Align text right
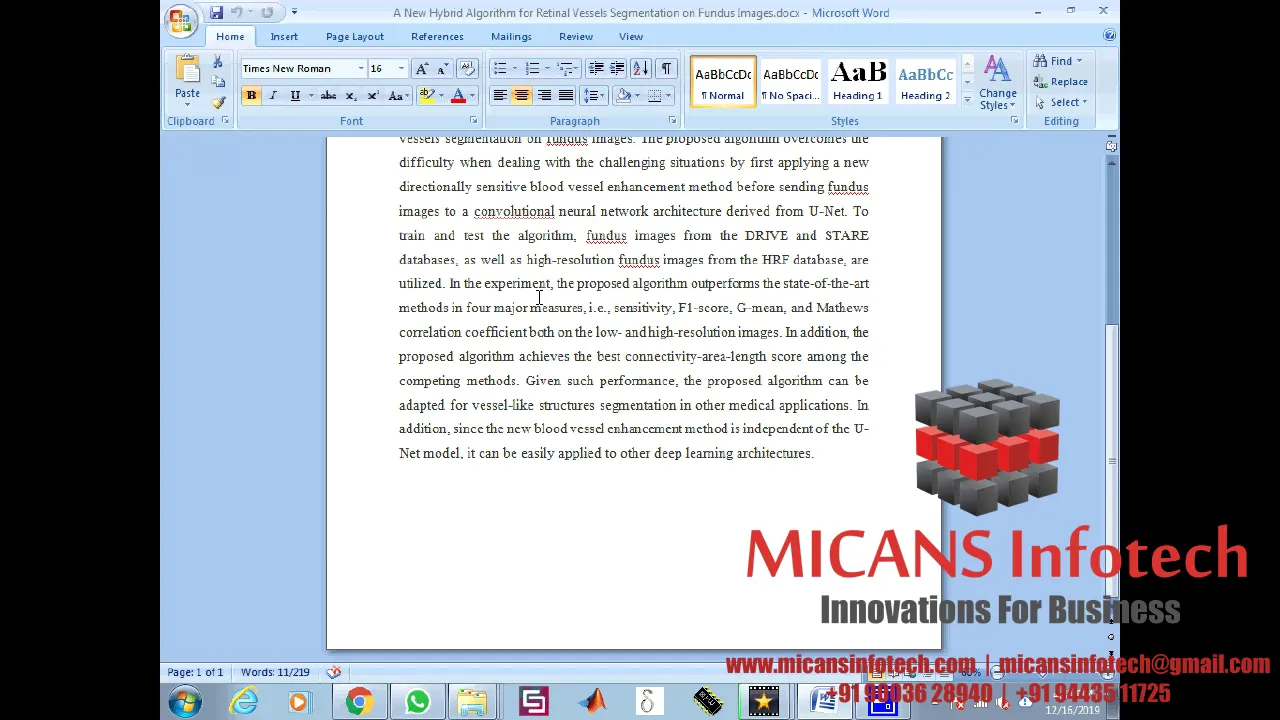The width and height of the screenshot is (1280, 720). [543, 96]
